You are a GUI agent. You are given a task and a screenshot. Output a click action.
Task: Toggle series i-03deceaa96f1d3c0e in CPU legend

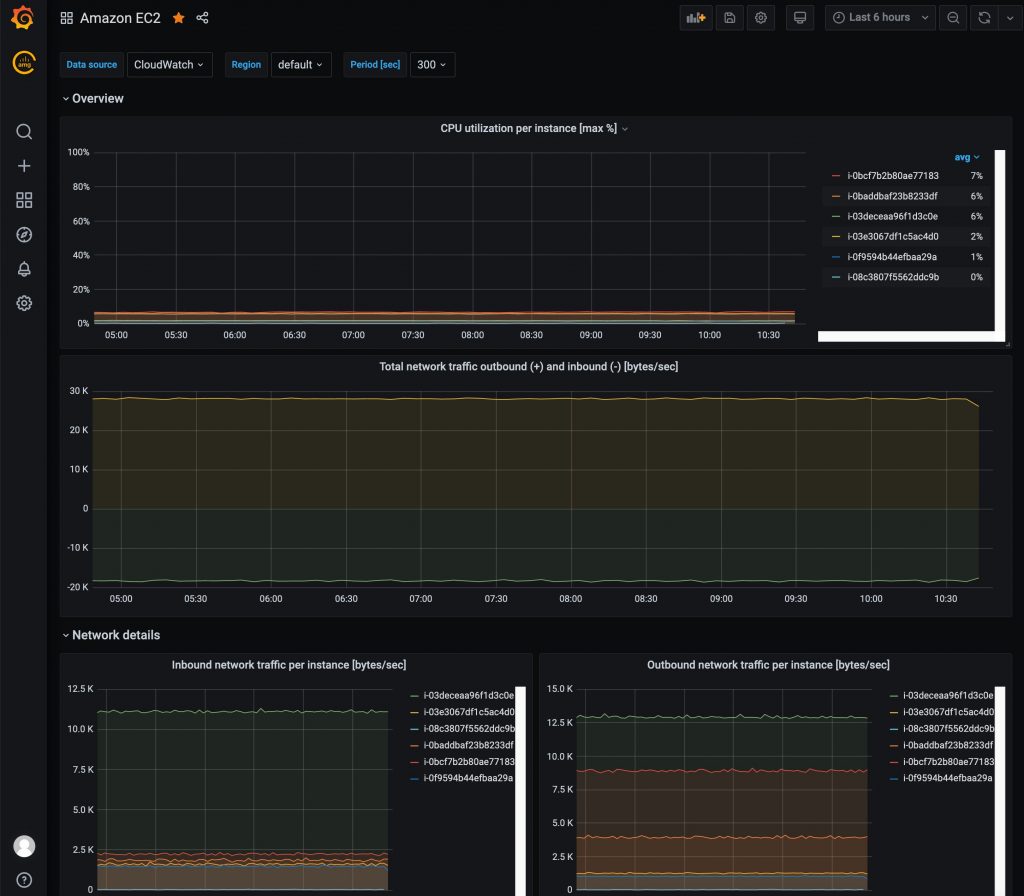[x=892, y=216]
